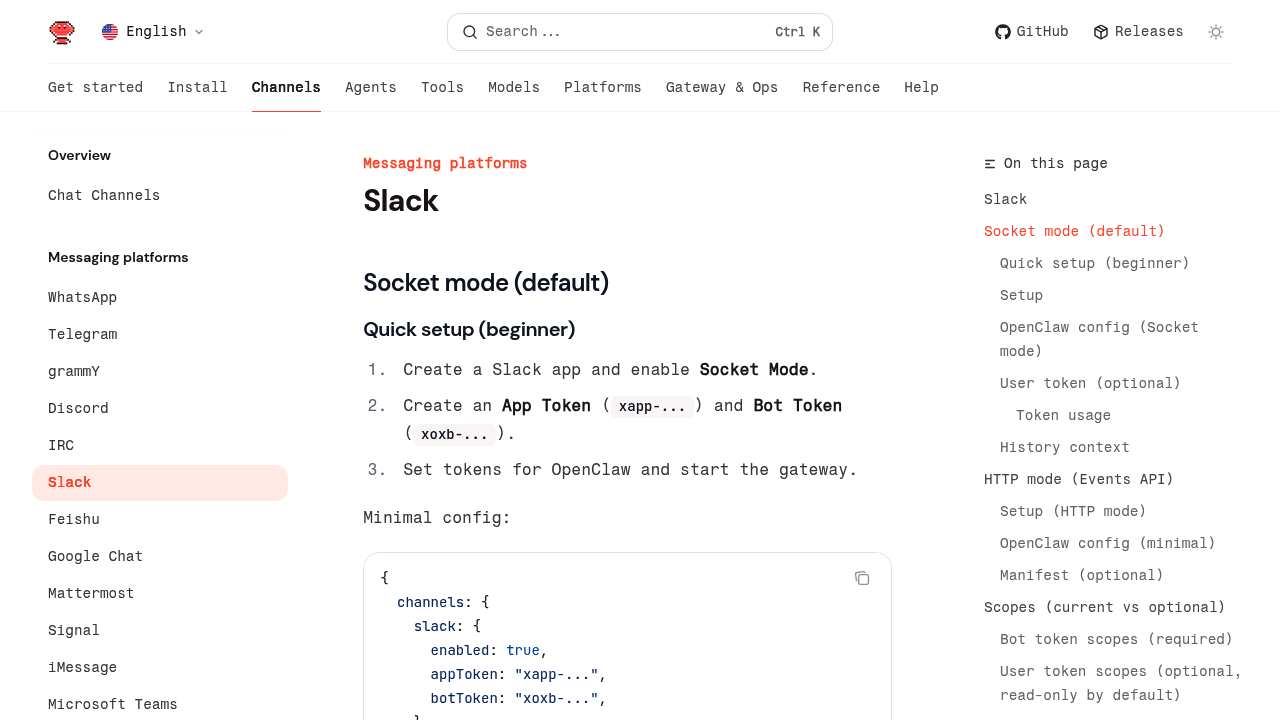Screen dimensions: 1280x720
Task: Click the Releases package icon
Action: pos(1101,32)
